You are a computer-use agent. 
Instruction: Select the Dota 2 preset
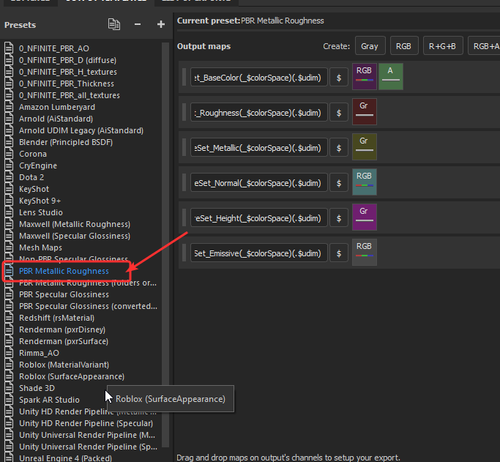pos(31,177)
